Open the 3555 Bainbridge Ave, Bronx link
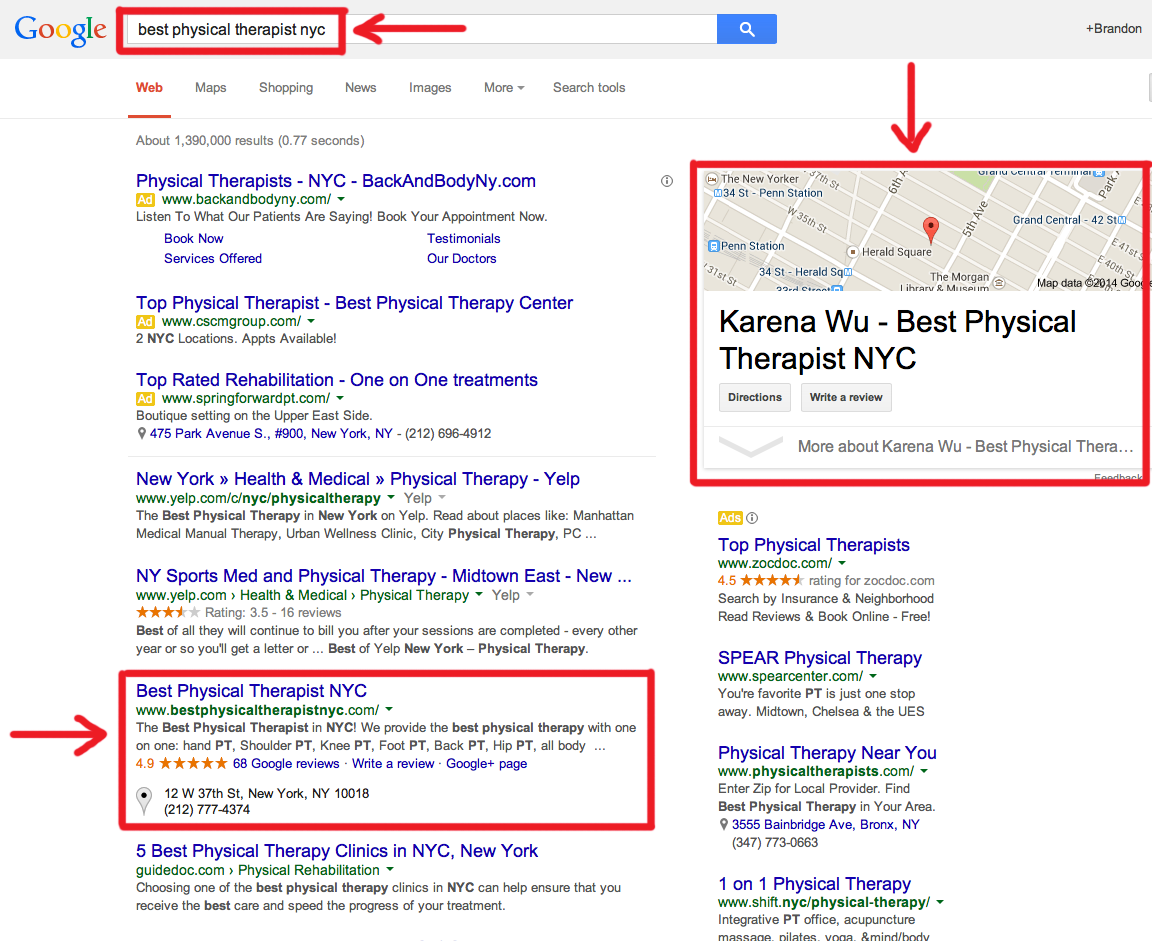This screenshot has width=1152, height=941. pos(825,824)
